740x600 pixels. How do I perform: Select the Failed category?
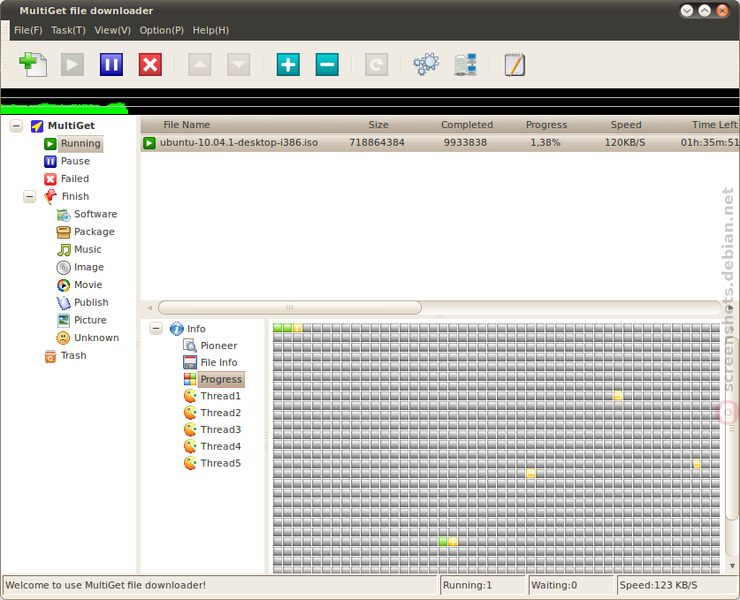click(75, 179)
